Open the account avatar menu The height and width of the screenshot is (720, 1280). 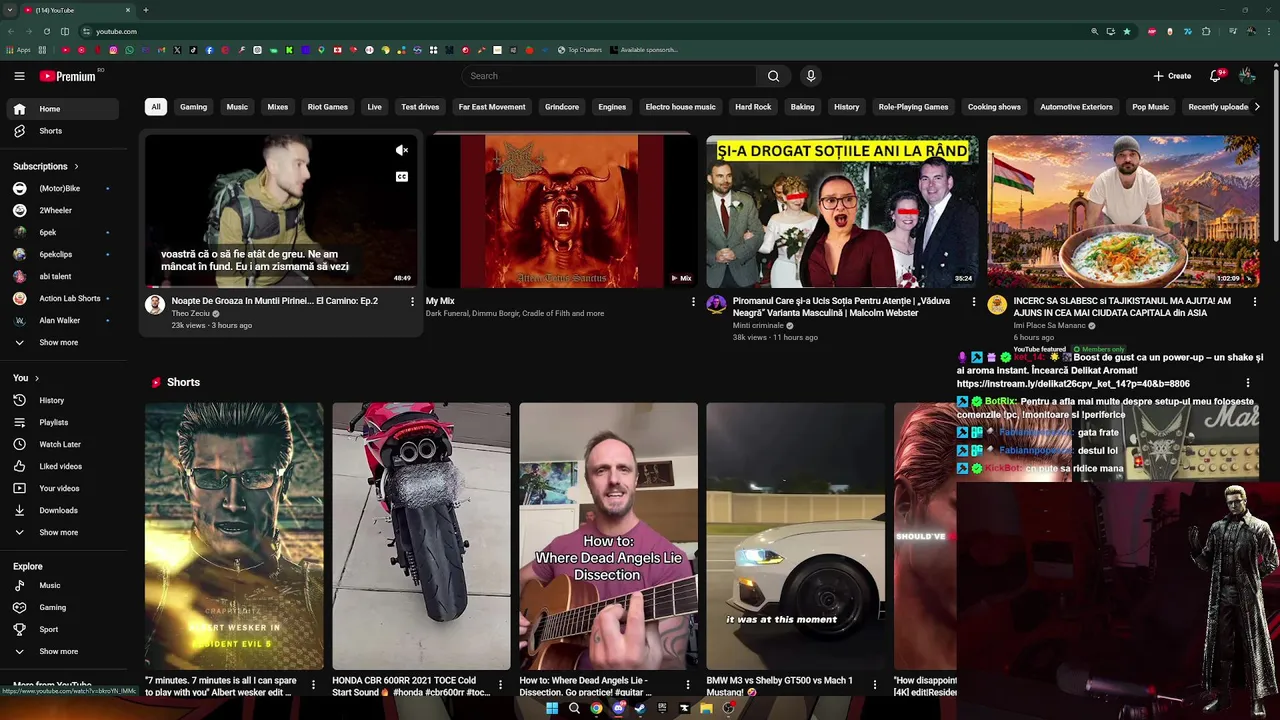[1247, 76]
